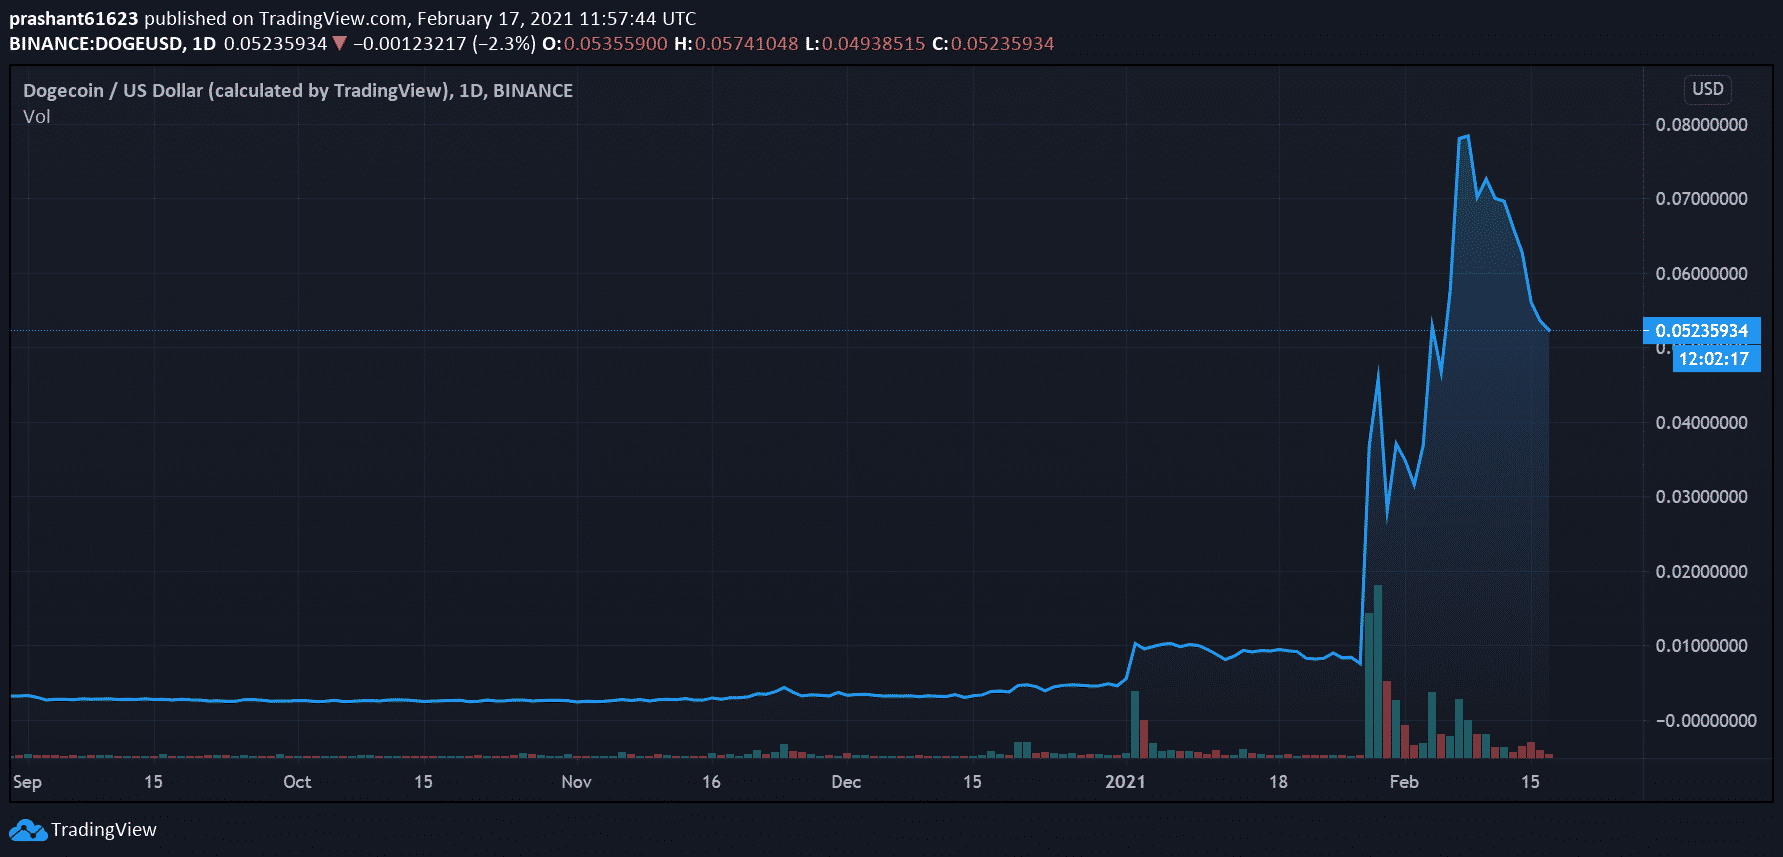1783x857 pixels.
Task: Click the high value 0.05741048
Action: (x=747, y=44)
